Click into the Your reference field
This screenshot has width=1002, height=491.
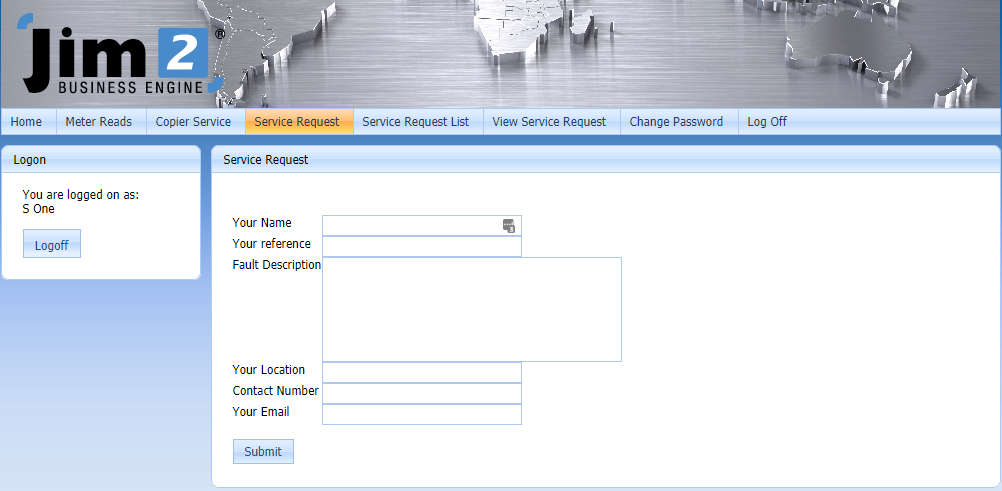tap(422, 246)
